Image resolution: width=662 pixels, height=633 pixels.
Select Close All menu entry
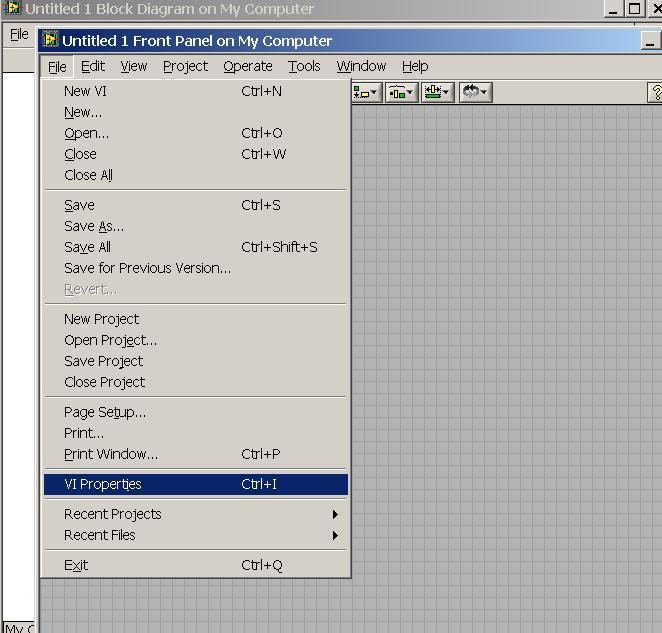point(196,175)
